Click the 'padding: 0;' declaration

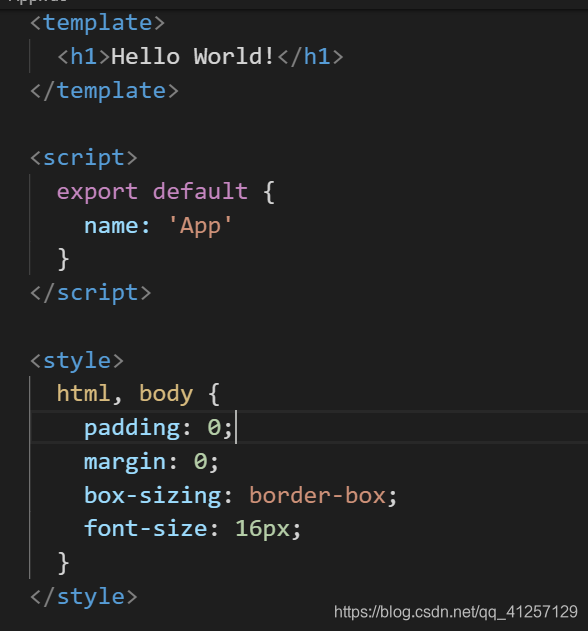click(158, 428)
